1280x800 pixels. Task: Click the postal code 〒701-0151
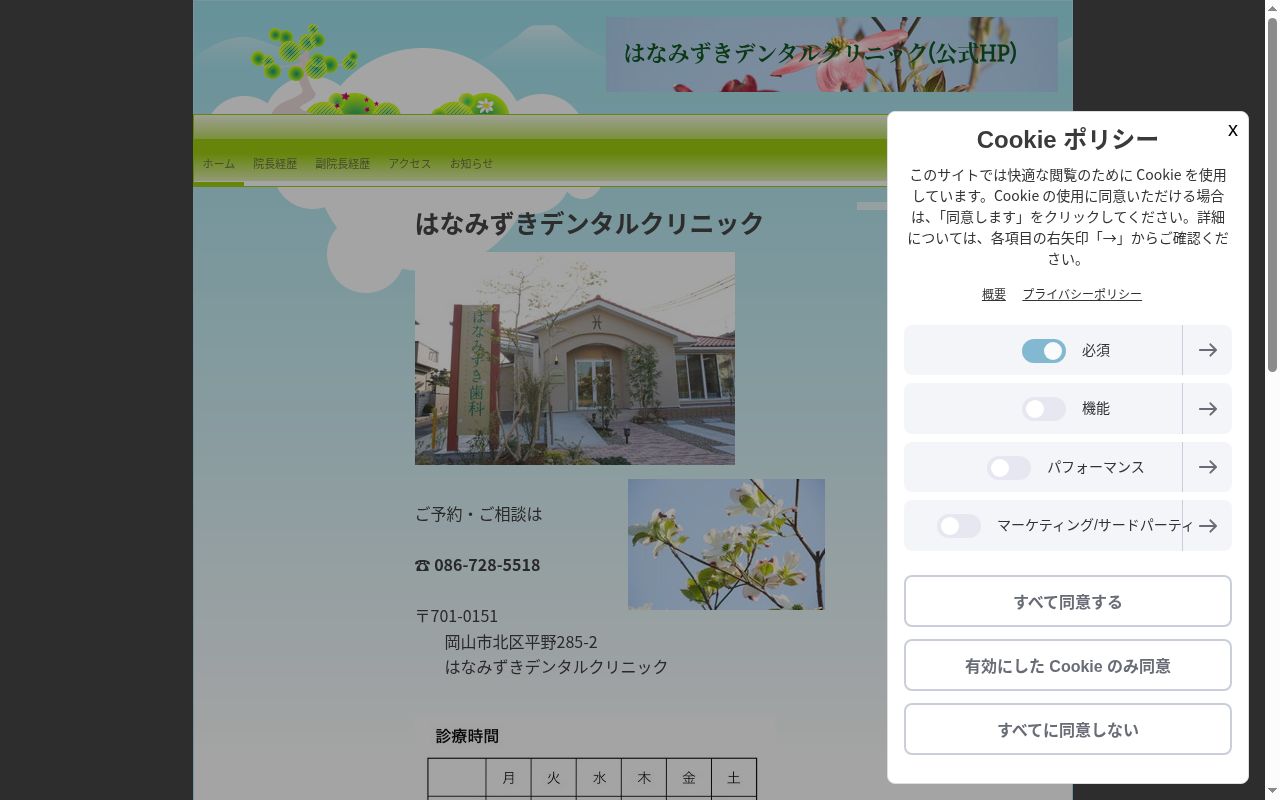tap(456, 616)
